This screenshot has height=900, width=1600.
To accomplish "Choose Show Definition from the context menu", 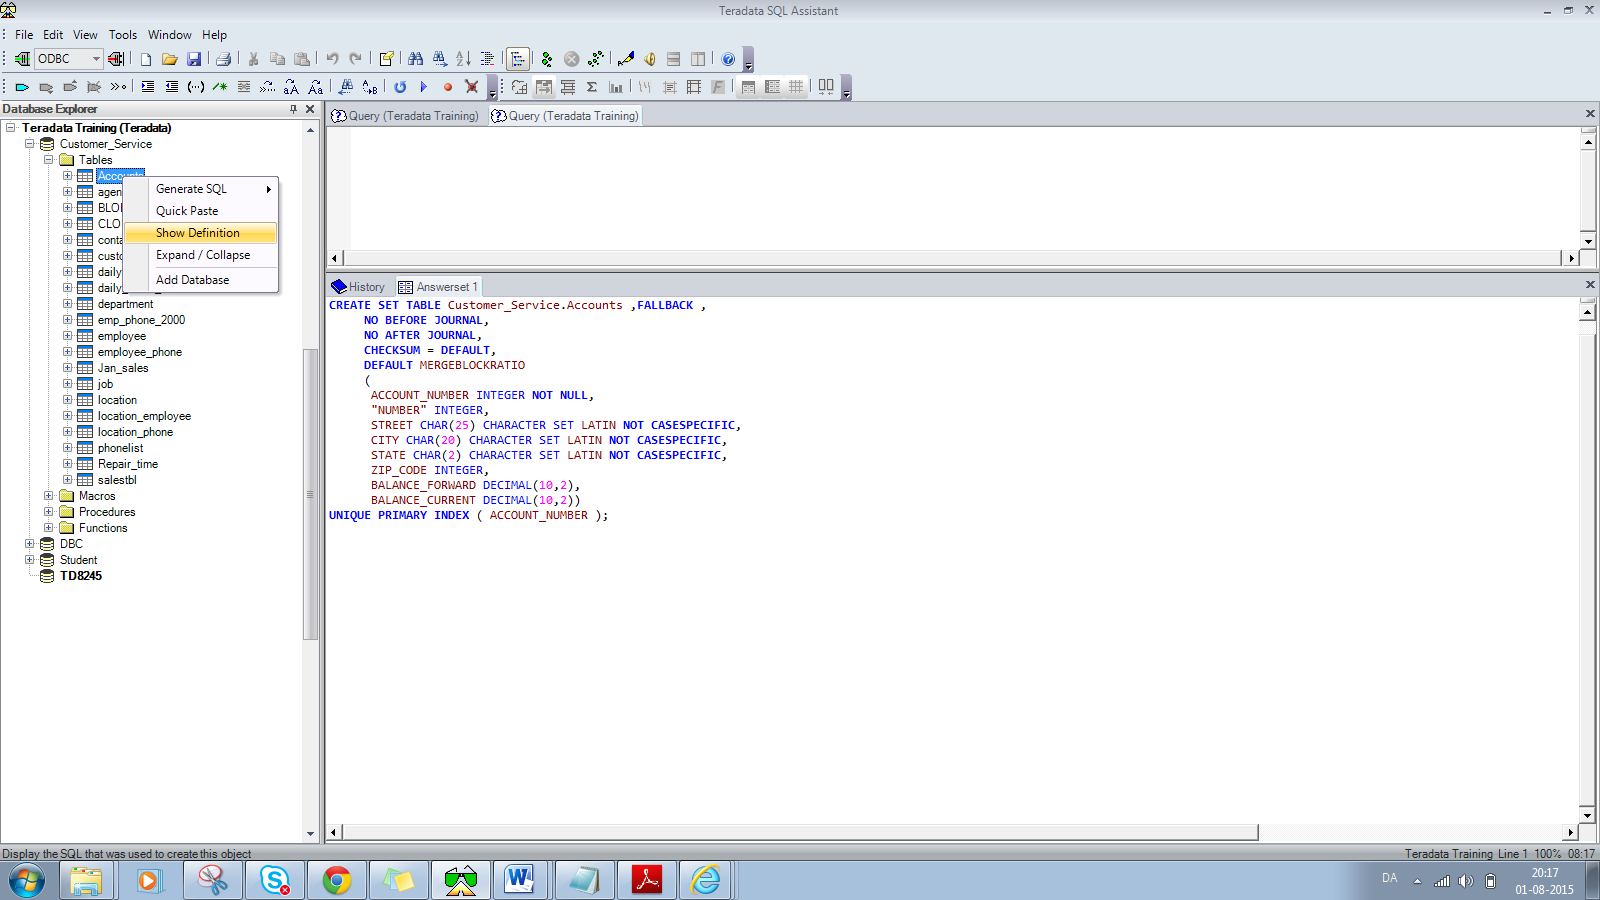I will [197, 232].
